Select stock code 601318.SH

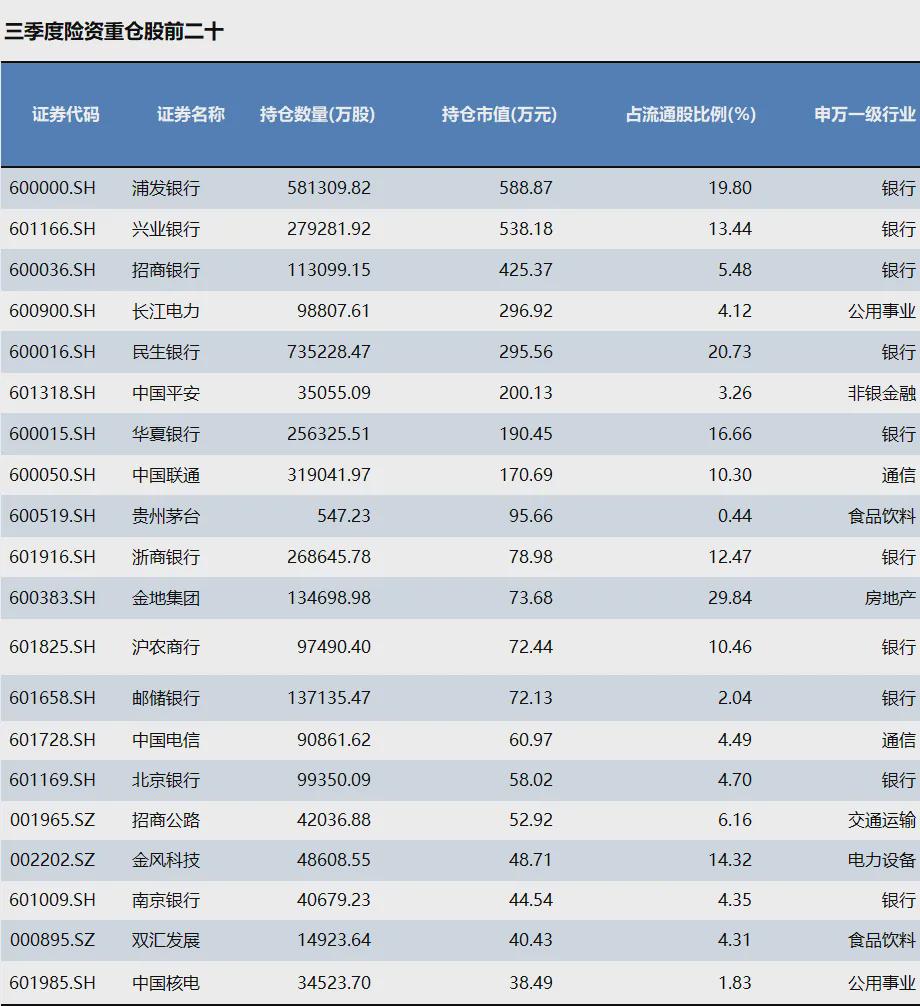[52, 393]
